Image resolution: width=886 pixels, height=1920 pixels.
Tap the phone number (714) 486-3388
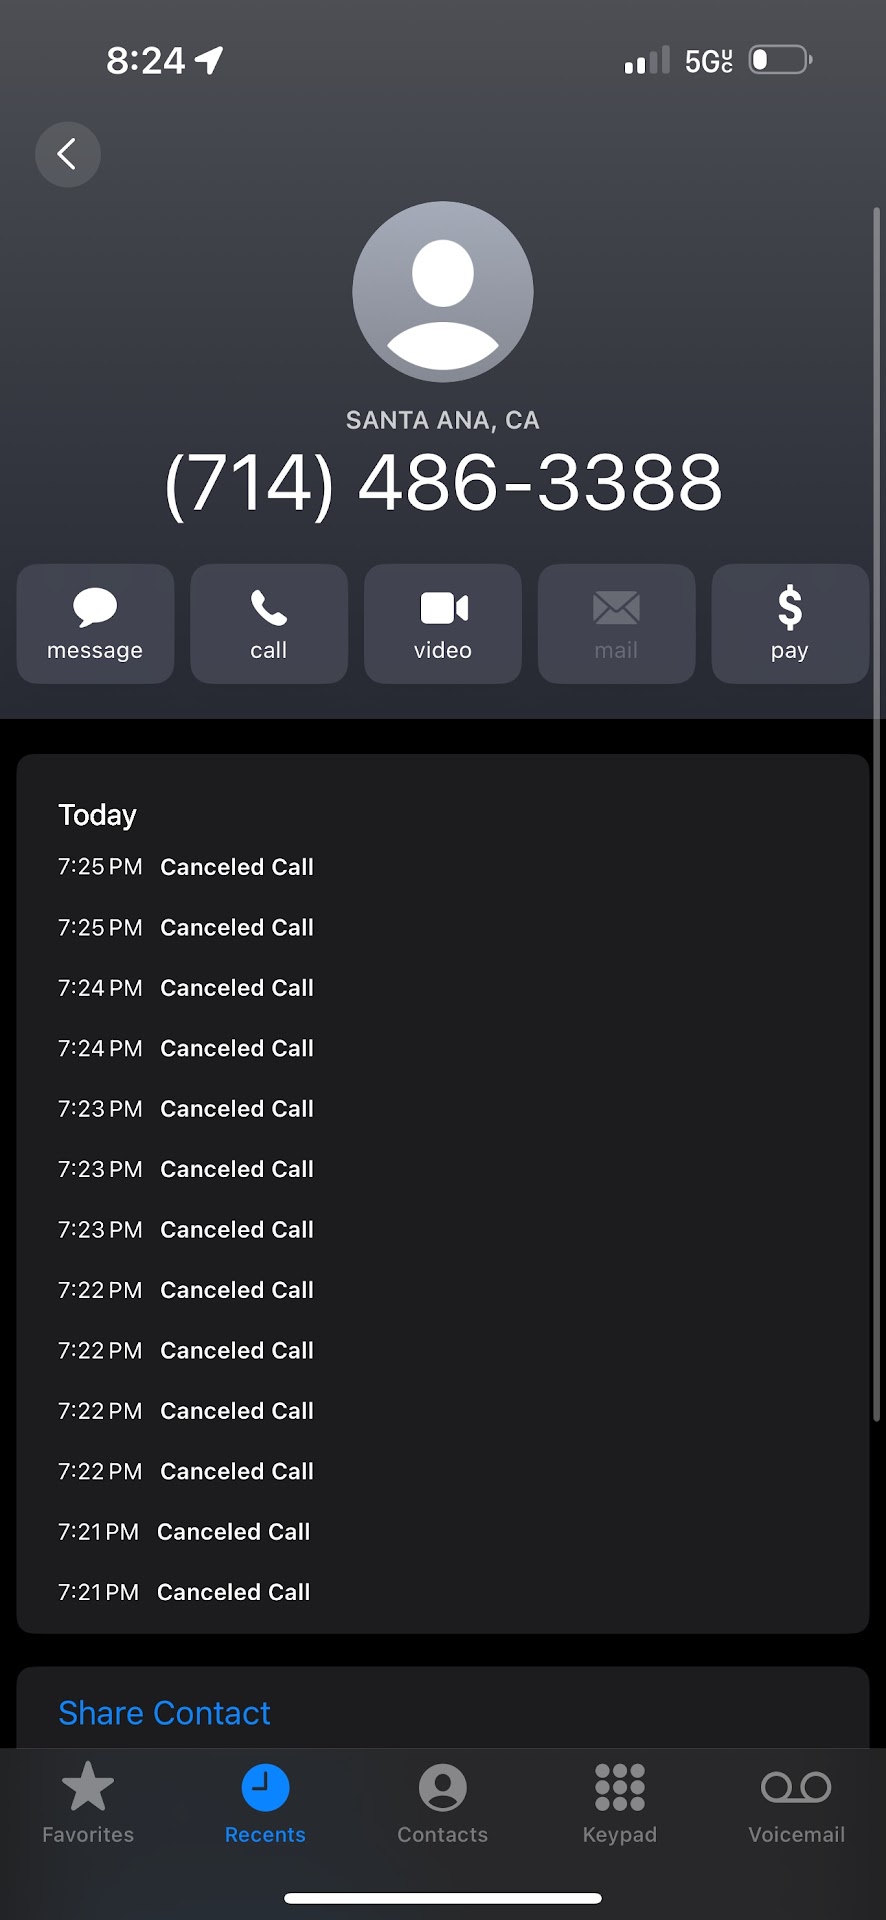pyautogui.click(x=443, y=483)
